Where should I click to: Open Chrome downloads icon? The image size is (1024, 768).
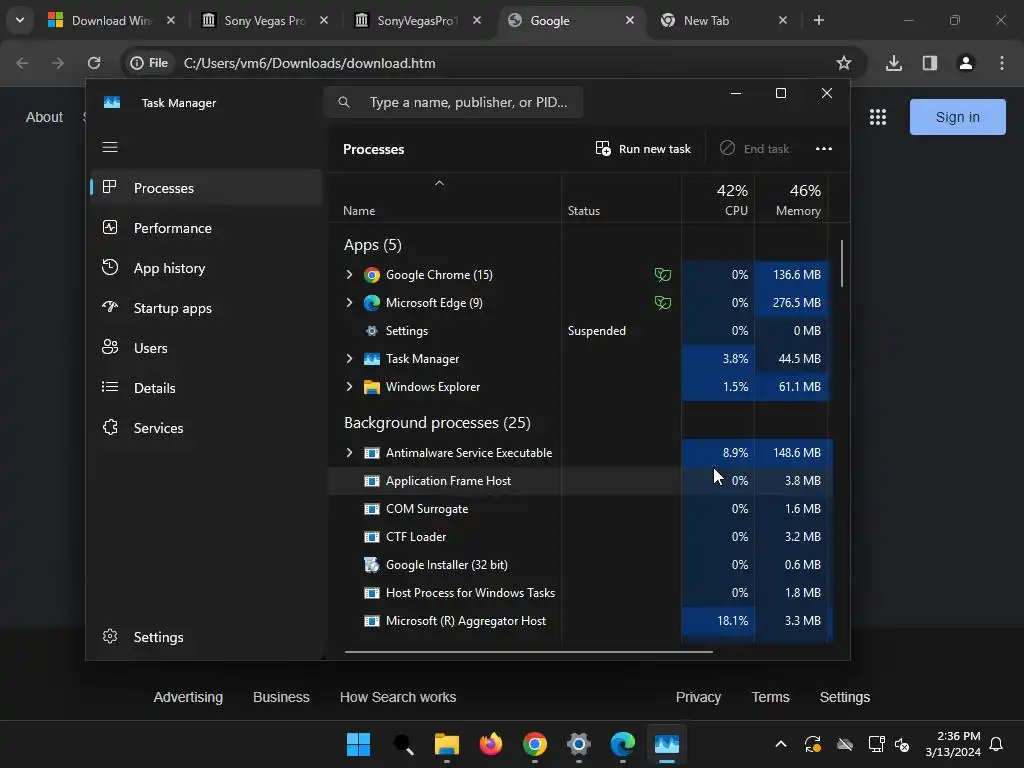point(893,63)
